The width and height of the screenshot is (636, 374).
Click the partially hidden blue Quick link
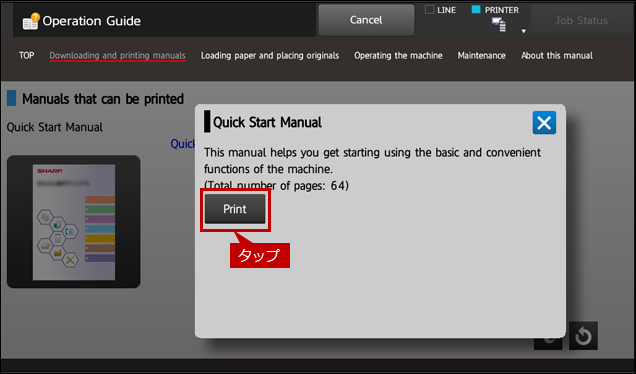pyautogui.click(x=183, y=144)
